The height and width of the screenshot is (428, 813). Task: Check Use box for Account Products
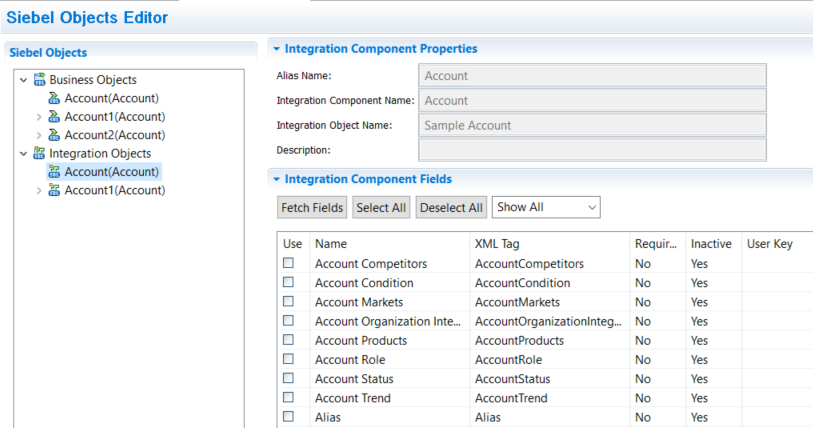click(x=288, y=340)
